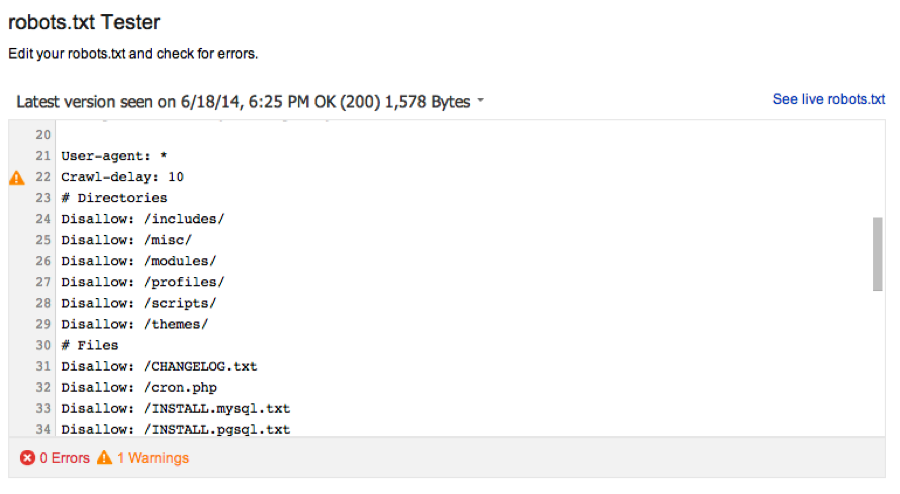Click line number 20 in the gutter

43,135
